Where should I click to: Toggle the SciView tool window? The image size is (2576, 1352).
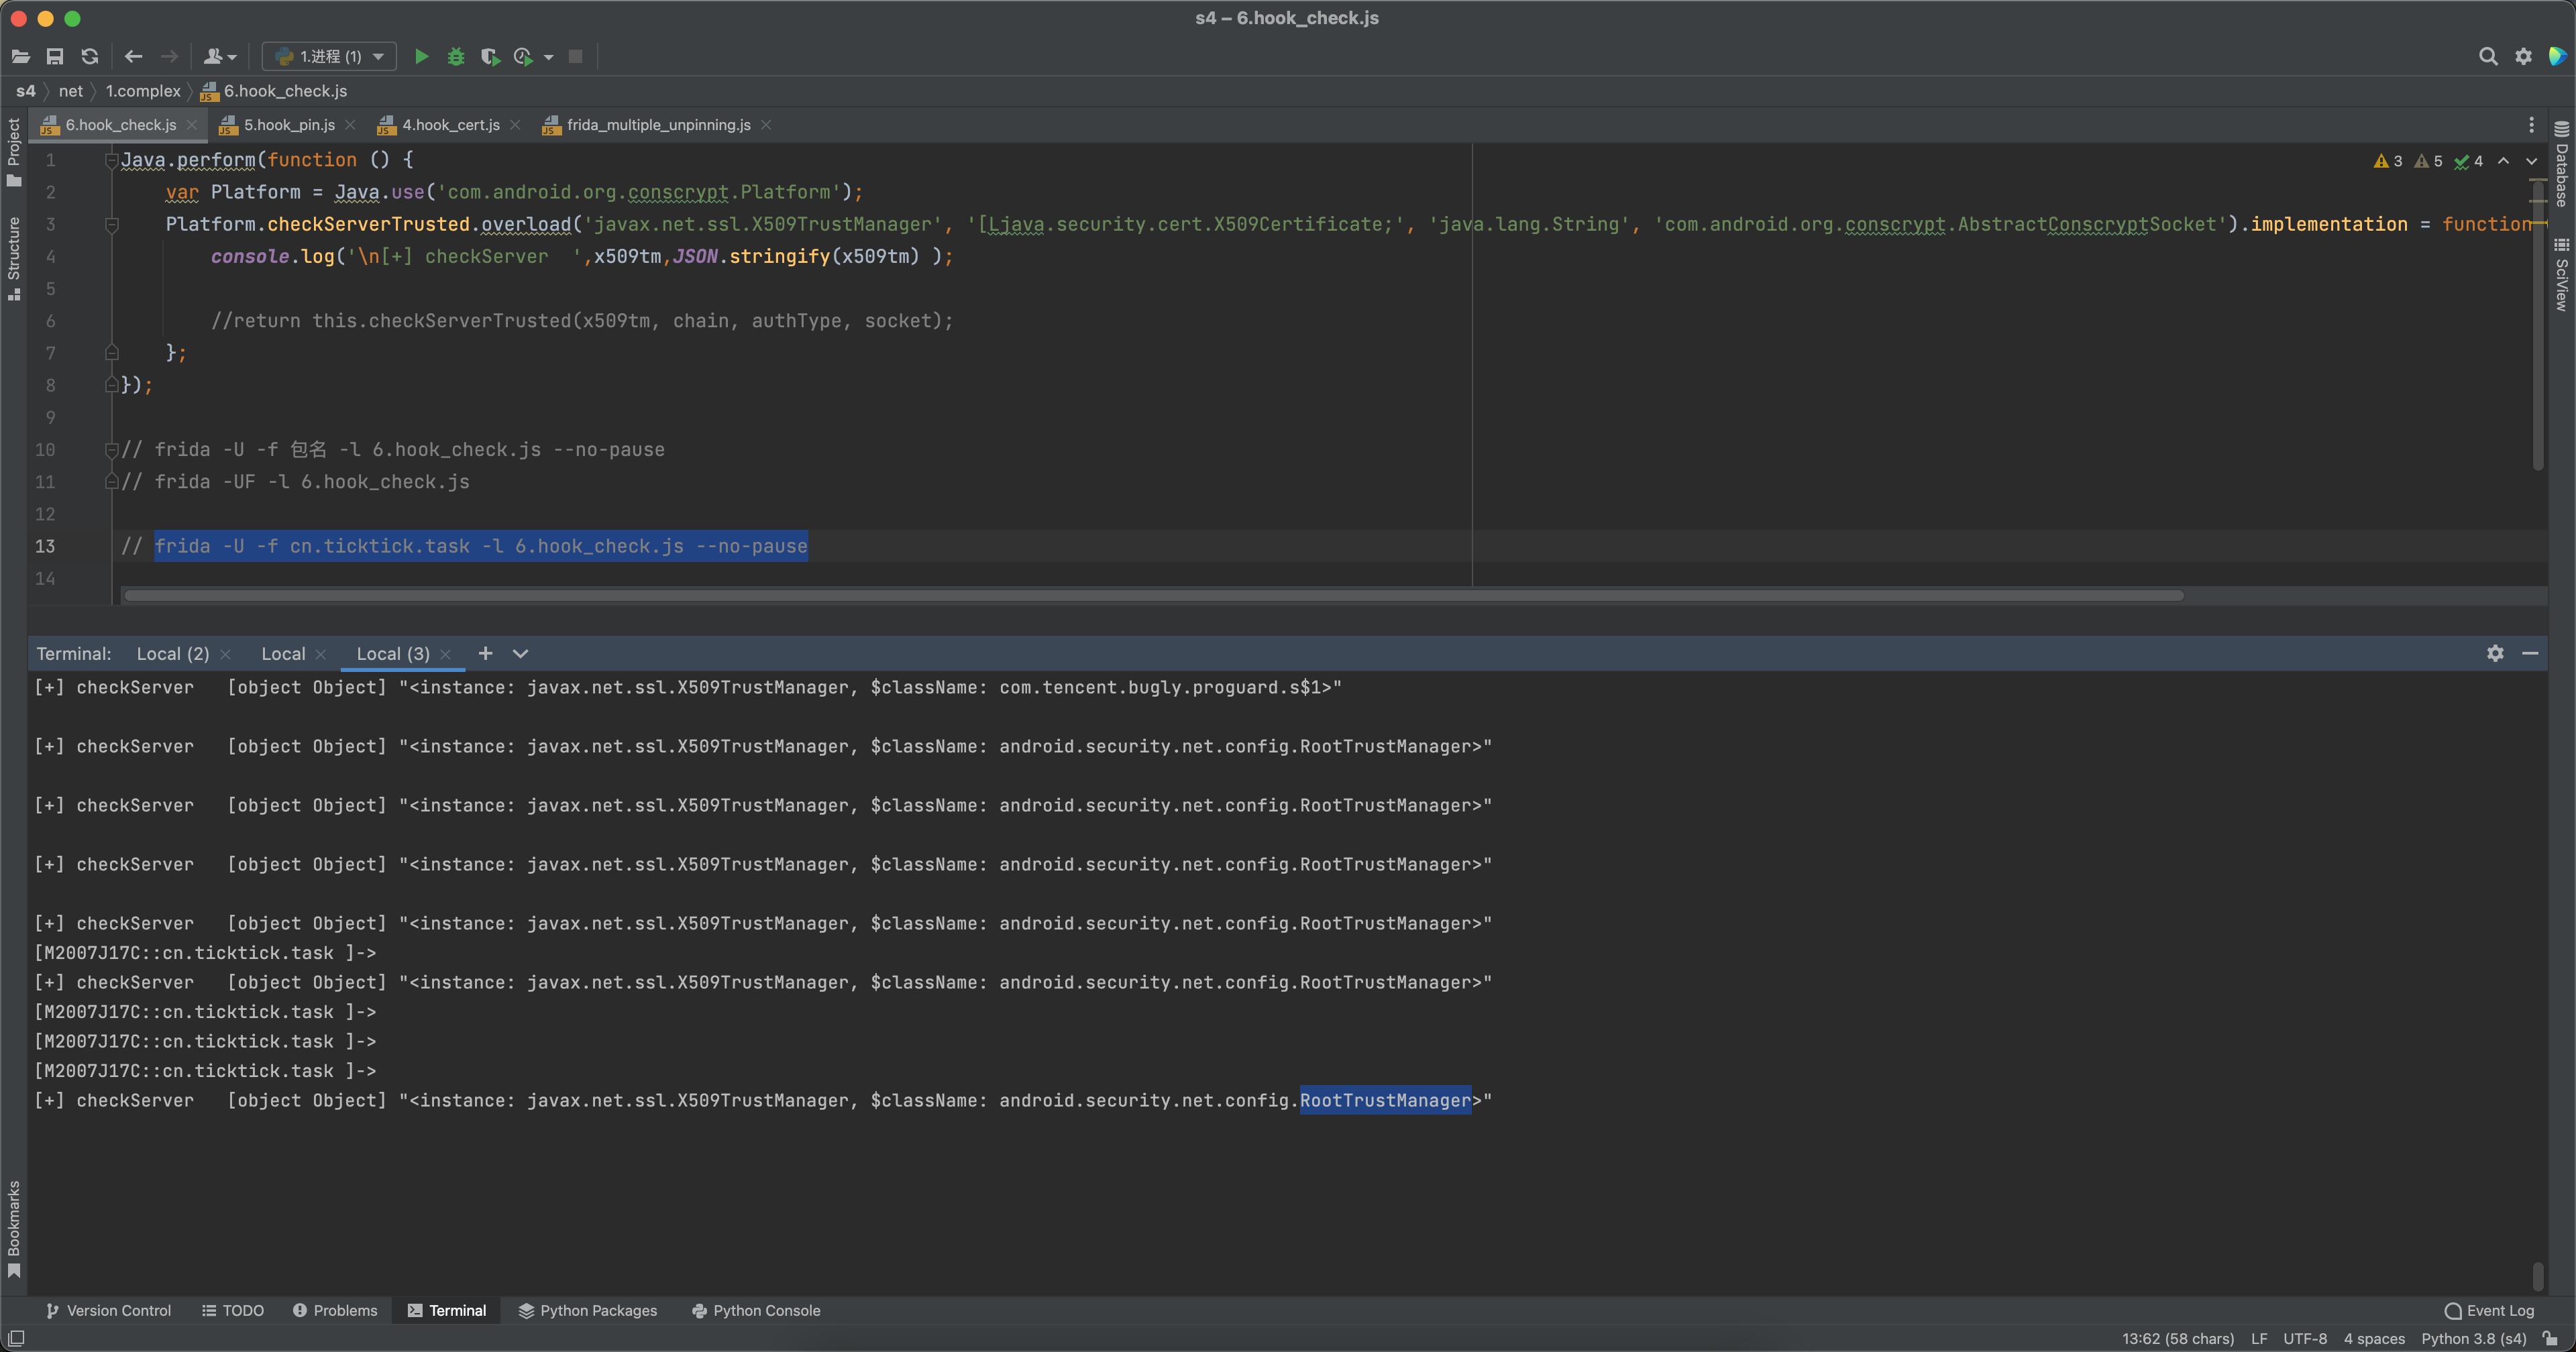[2561, 275]
